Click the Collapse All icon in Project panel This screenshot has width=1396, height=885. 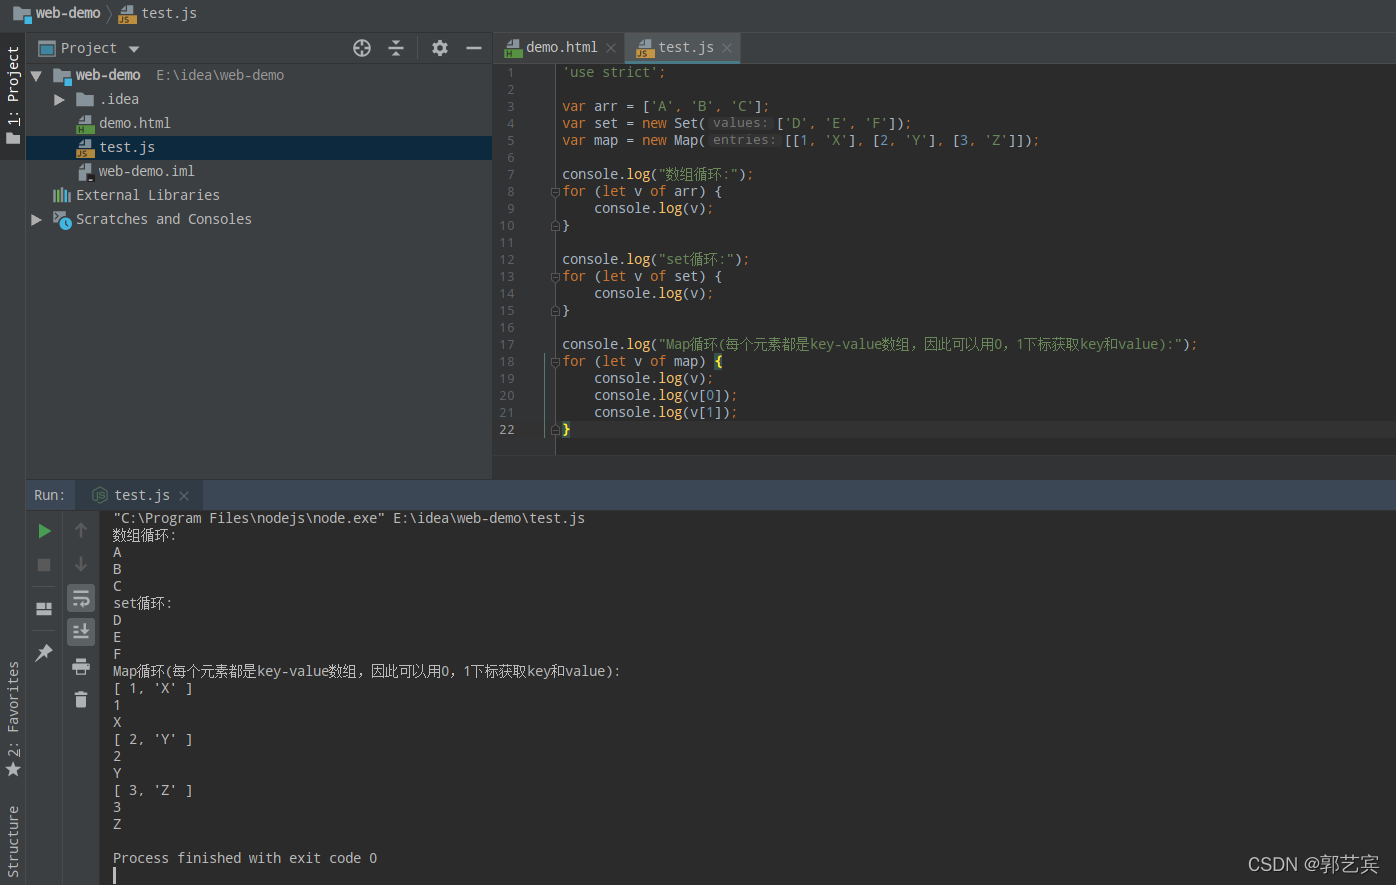click(x=396, y=48)
